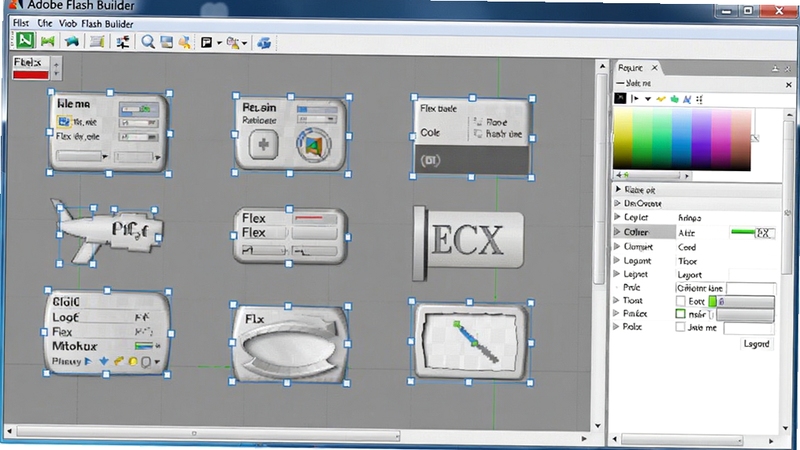The height and width of the screenshot is (450, 800).
Task: Close the Yolc me section
Action: click(x=789, y=84)
